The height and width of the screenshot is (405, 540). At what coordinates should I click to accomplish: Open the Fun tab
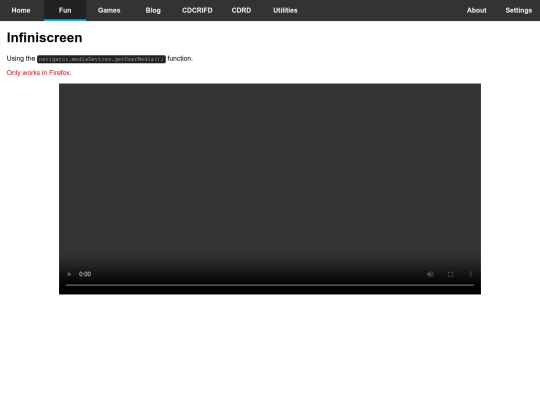tap(65, 10)
